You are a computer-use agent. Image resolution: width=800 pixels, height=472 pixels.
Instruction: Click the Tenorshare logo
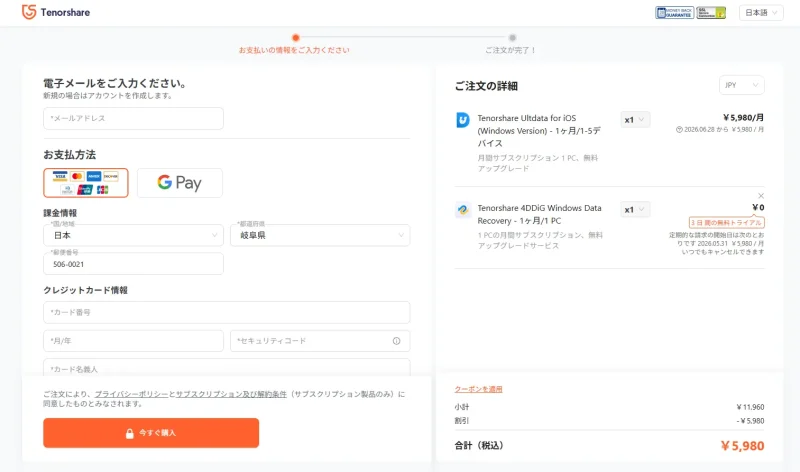(56, 12)
